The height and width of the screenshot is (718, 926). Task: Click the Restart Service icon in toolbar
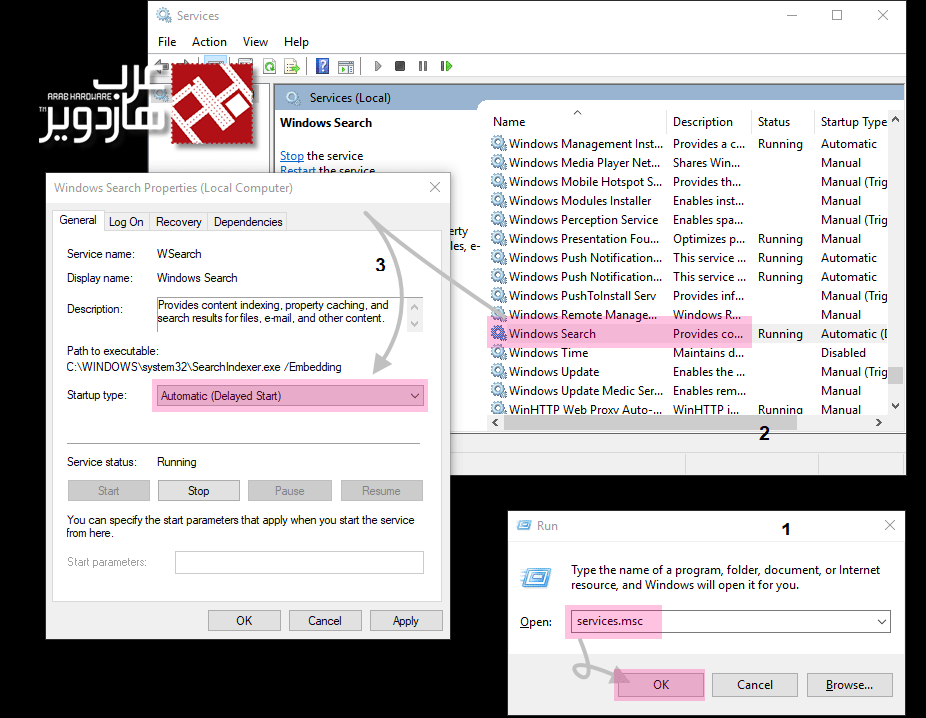coord(446,66)
